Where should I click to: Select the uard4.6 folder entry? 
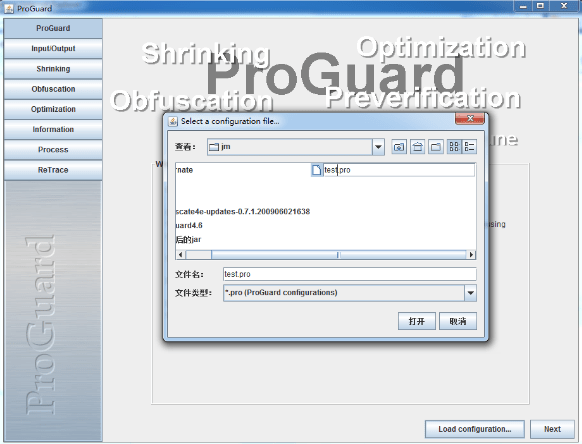[189, 225]
